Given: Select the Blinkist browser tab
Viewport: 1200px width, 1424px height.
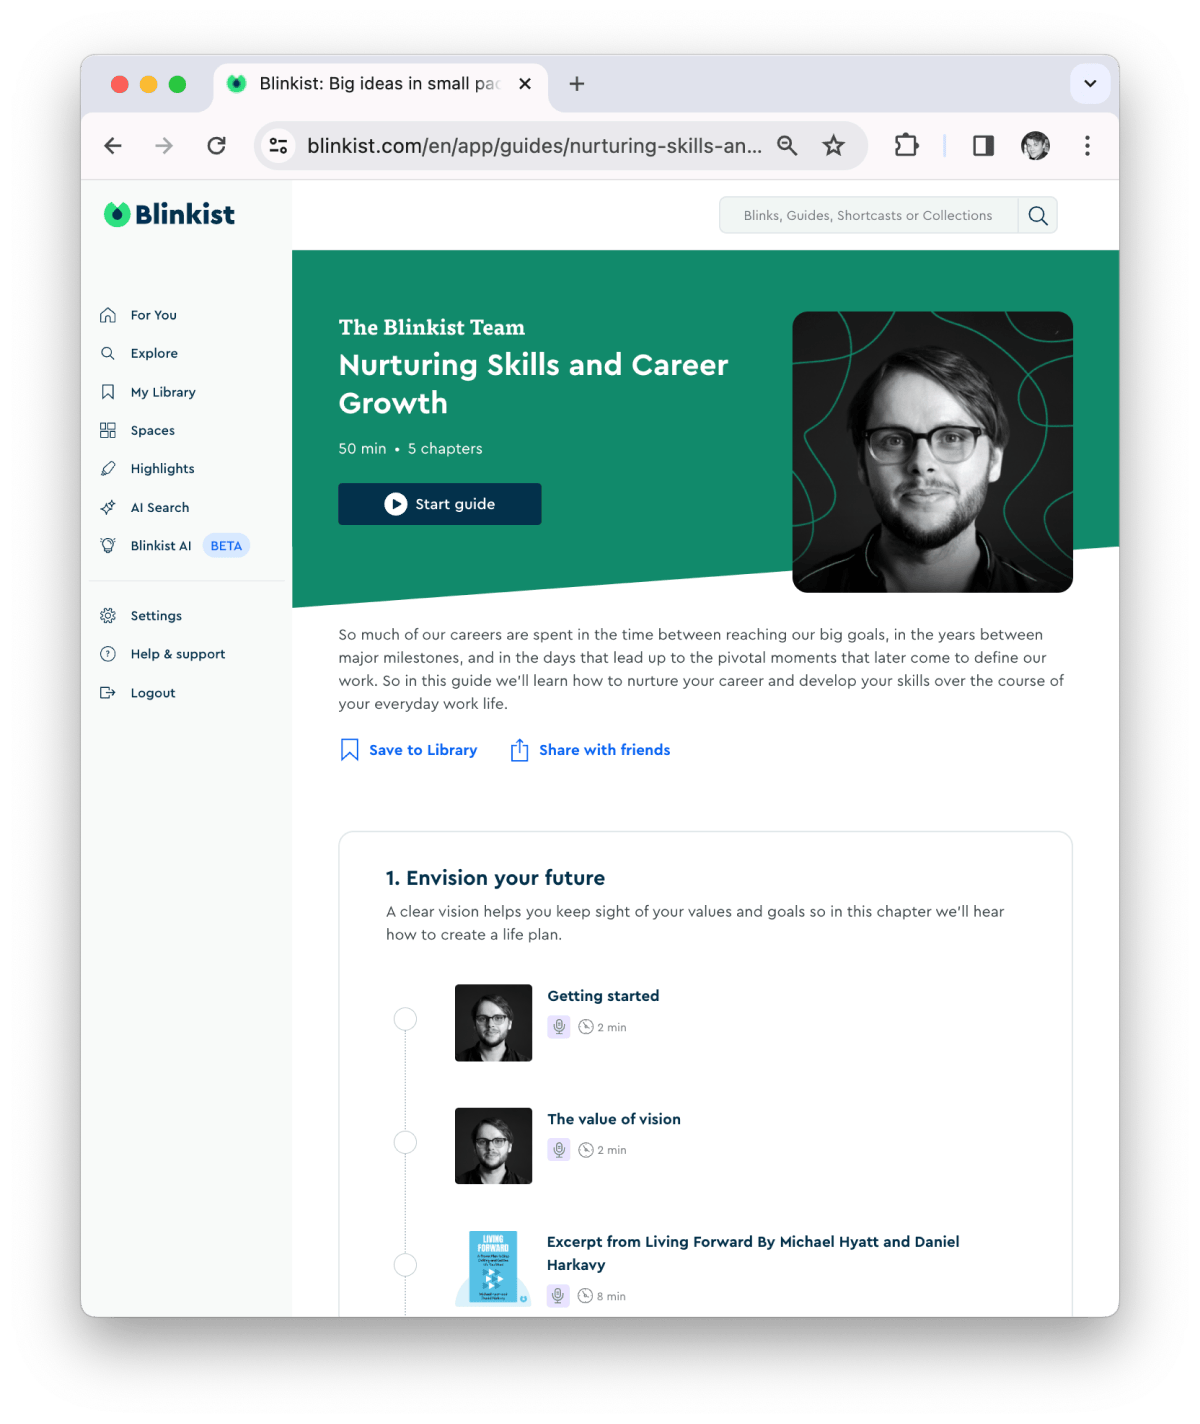Looking at the screenshot, I should 380,84.
